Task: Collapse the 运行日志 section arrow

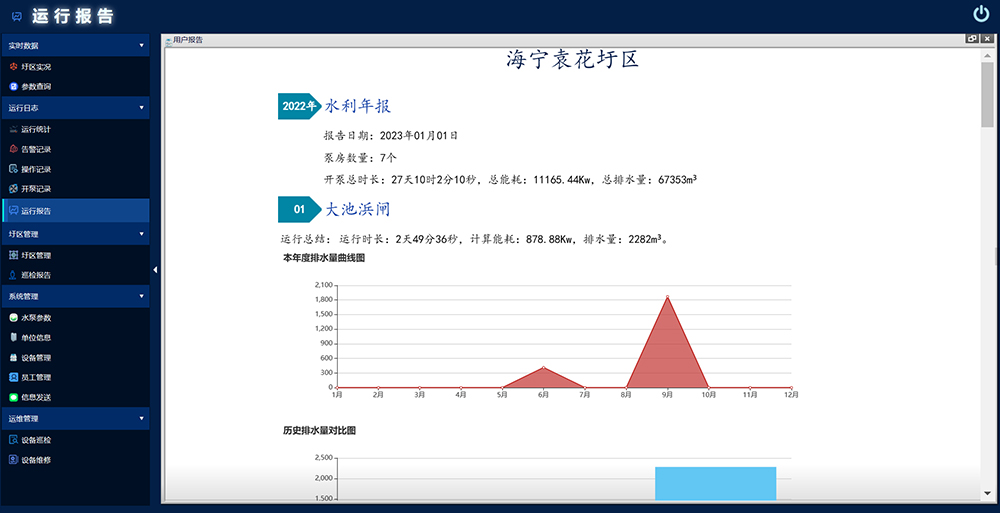Action: (141, 107)
